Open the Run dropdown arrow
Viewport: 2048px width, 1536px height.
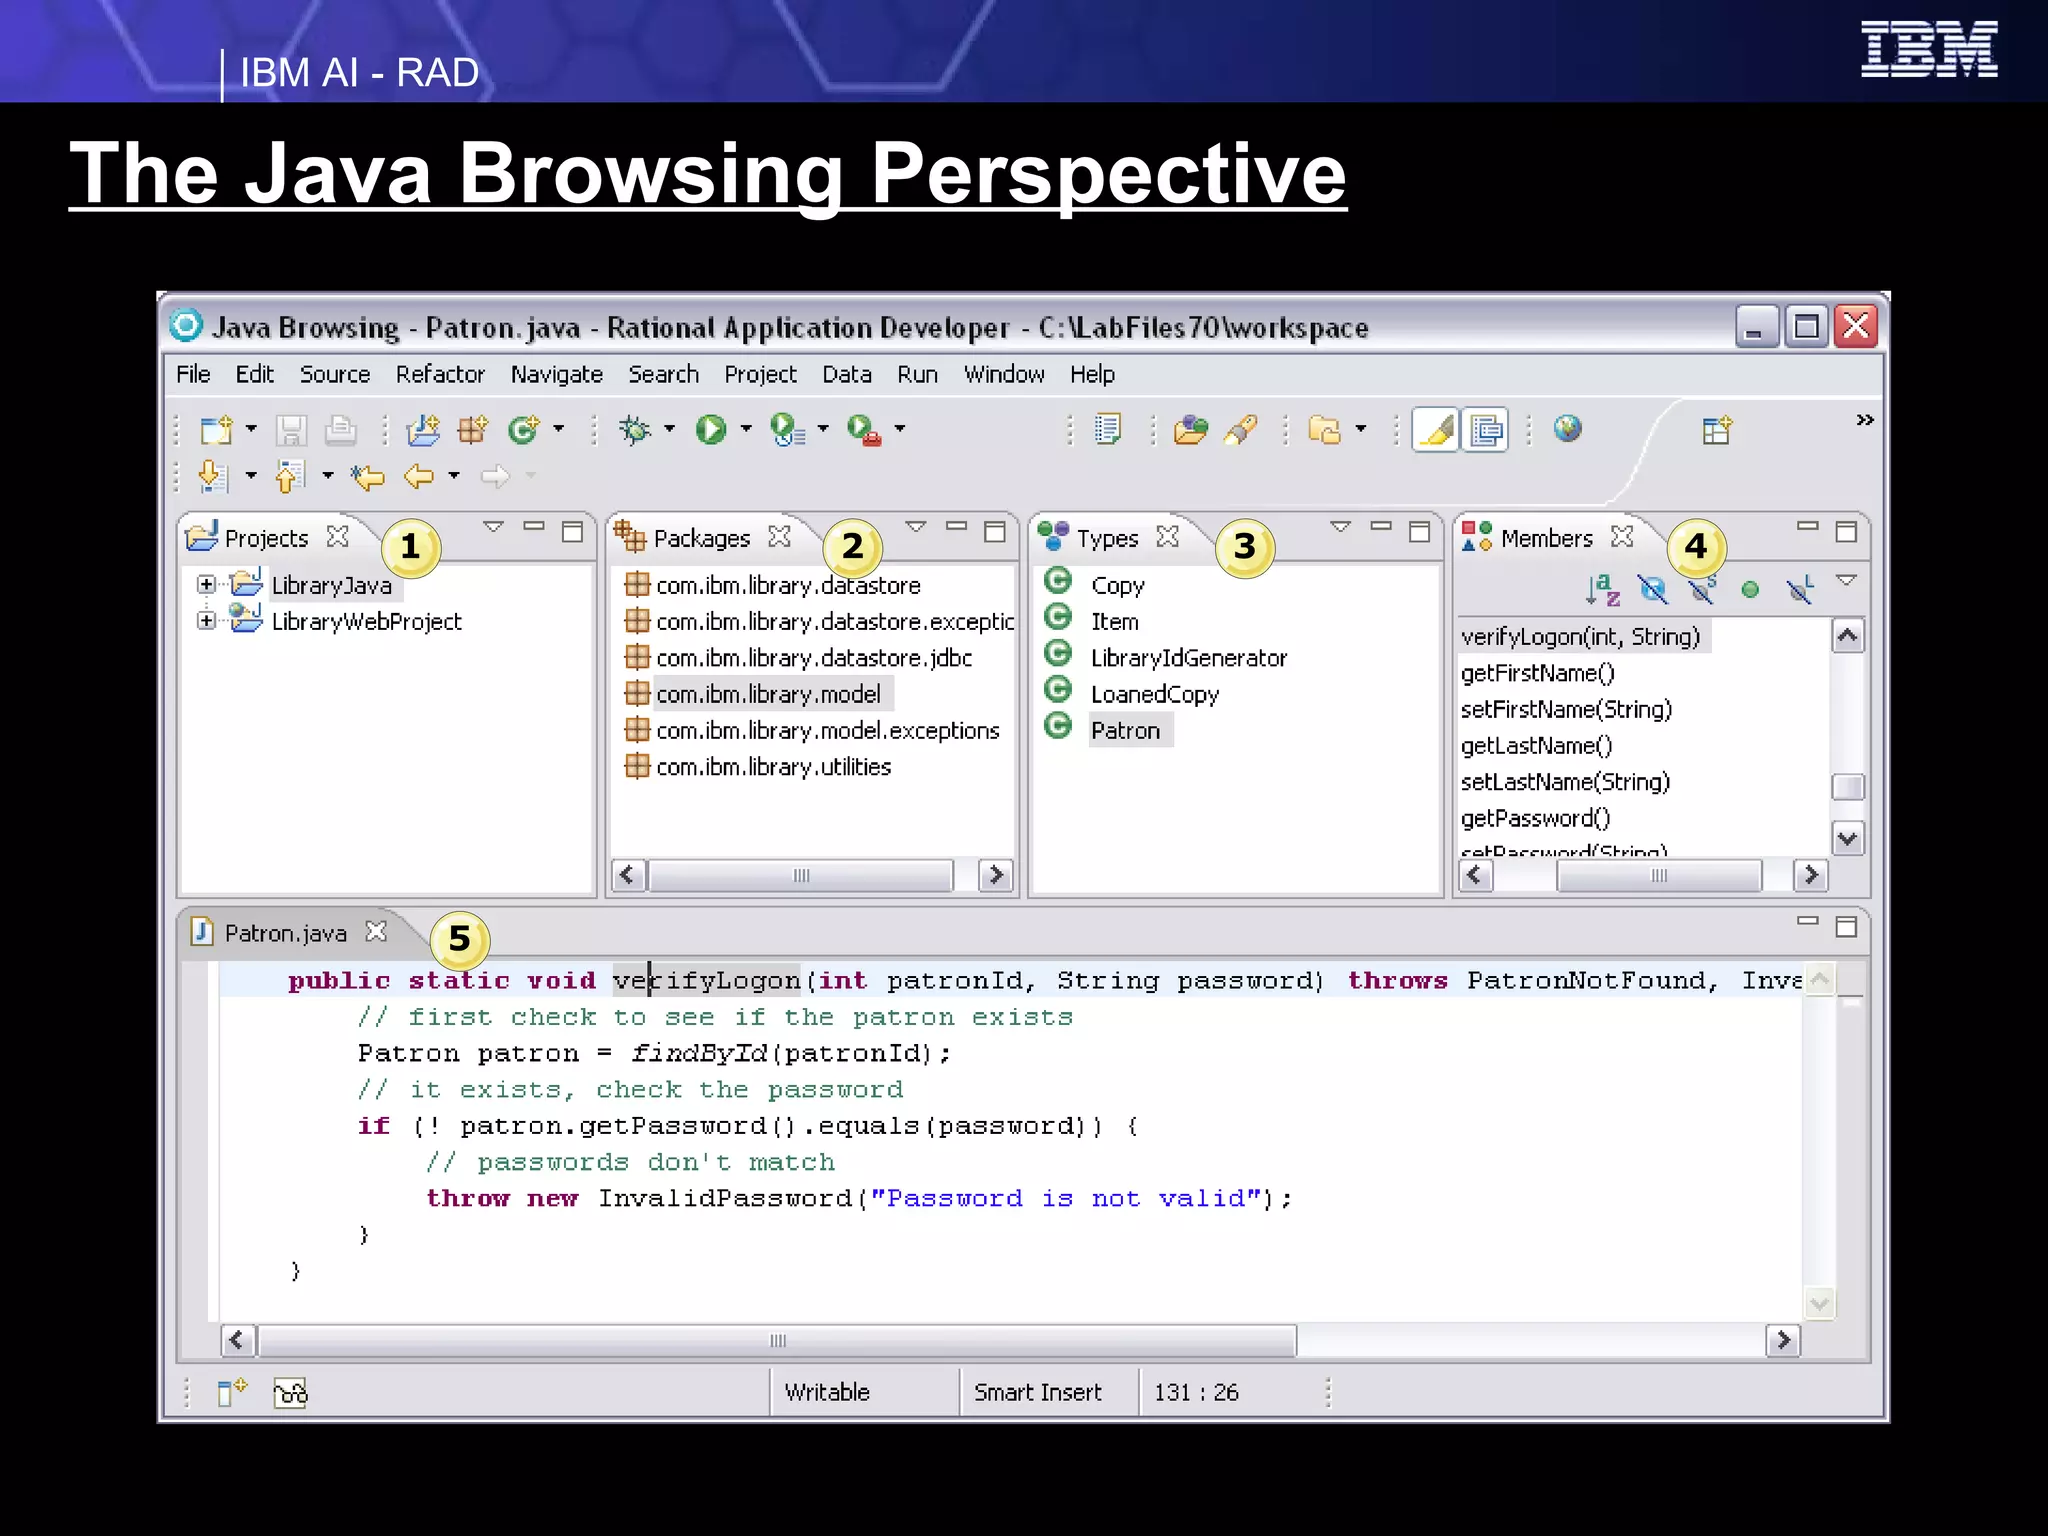pyautogui.click(x=746, y=429)
